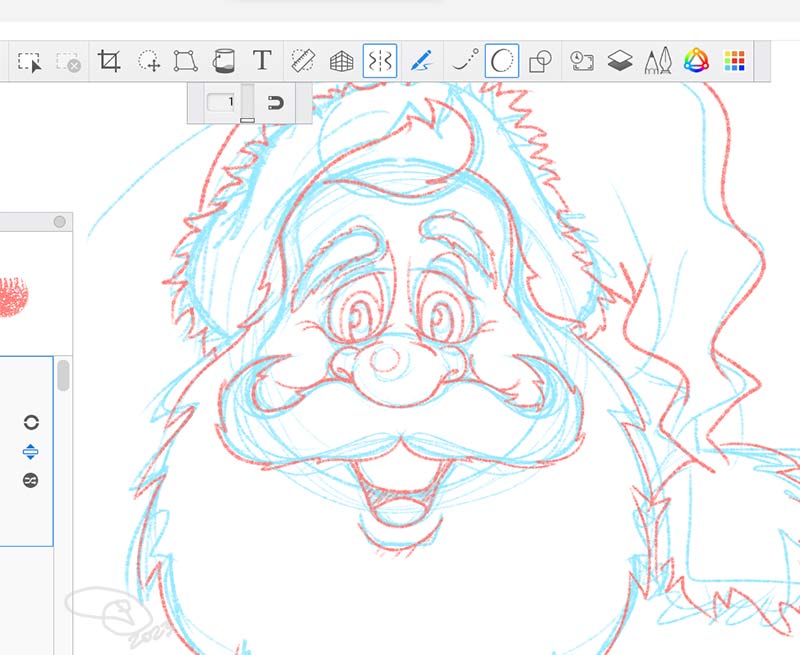
Task: Click the curve ruler value field
Action: tap(221, 103)
